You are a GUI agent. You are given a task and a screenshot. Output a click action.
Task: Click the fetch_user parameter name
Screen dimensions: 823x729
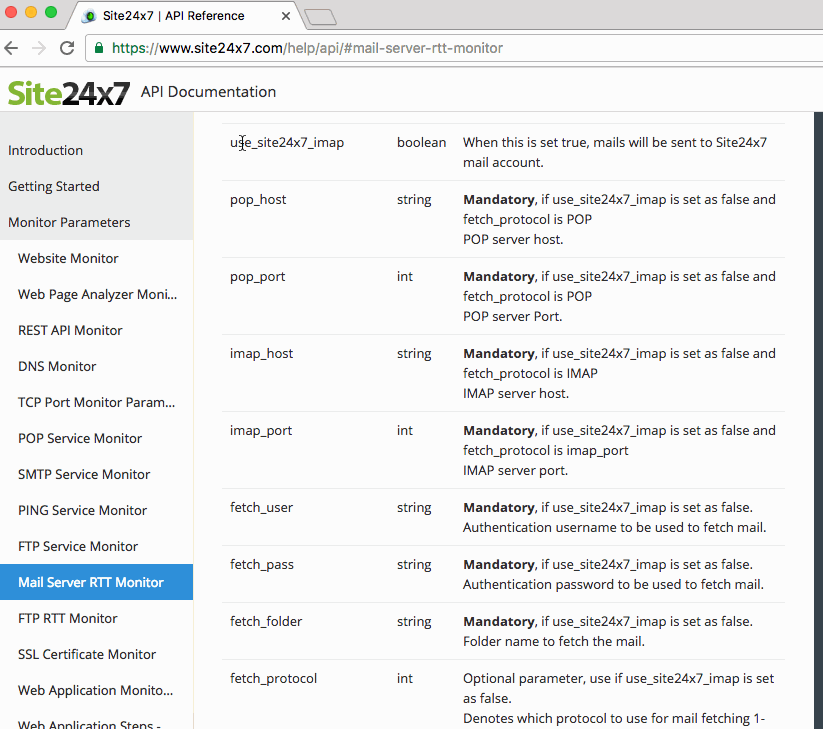tap(261, 508)
